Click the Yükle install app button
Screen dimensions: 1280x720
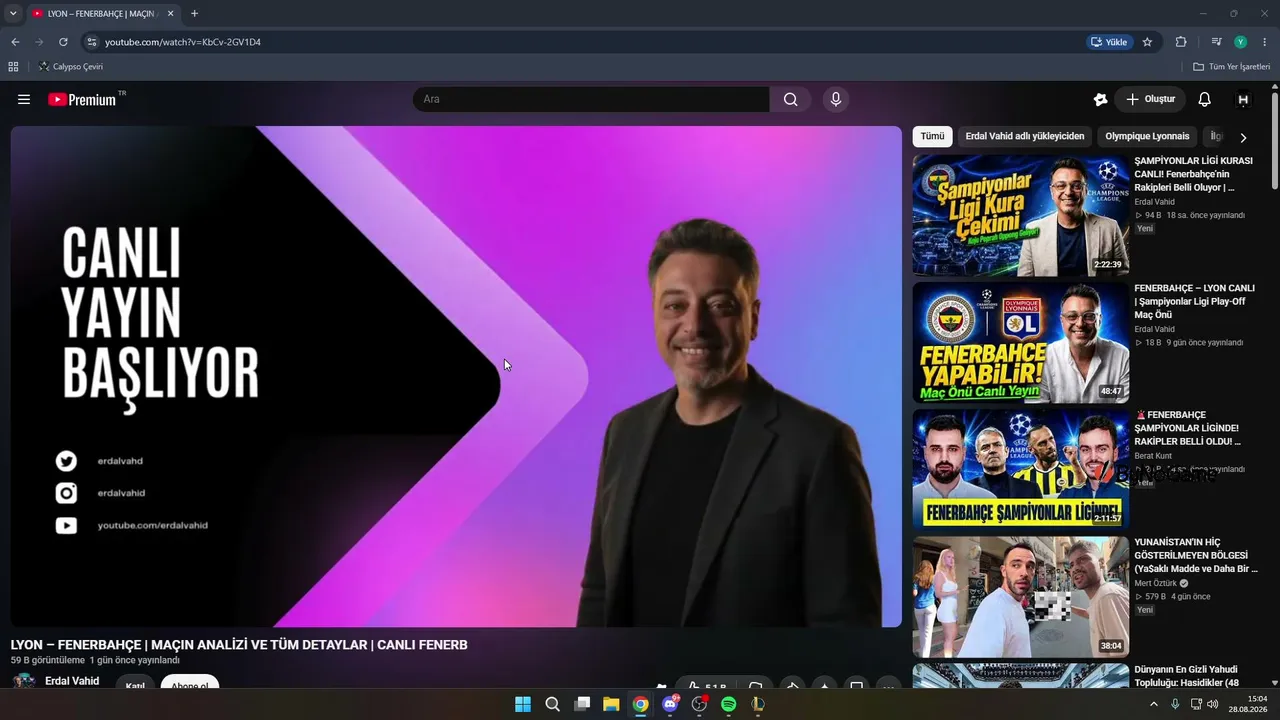pos(1109,42)
